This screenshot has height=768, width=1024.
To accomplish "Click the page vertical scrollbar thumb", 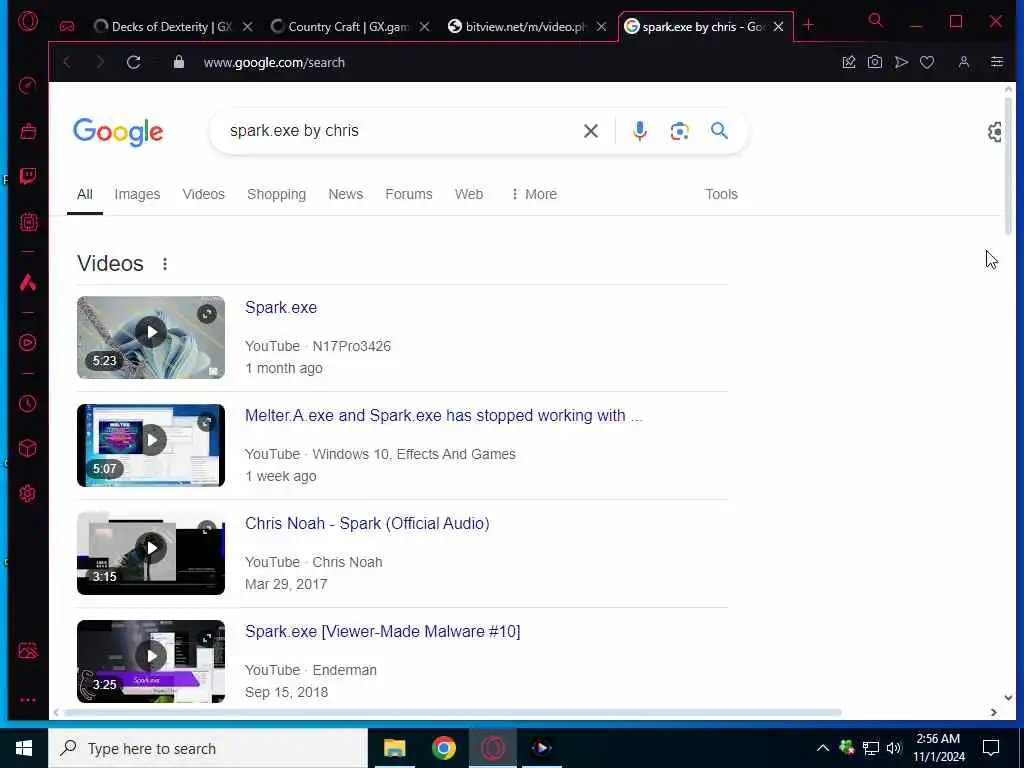I will 1008,167.
